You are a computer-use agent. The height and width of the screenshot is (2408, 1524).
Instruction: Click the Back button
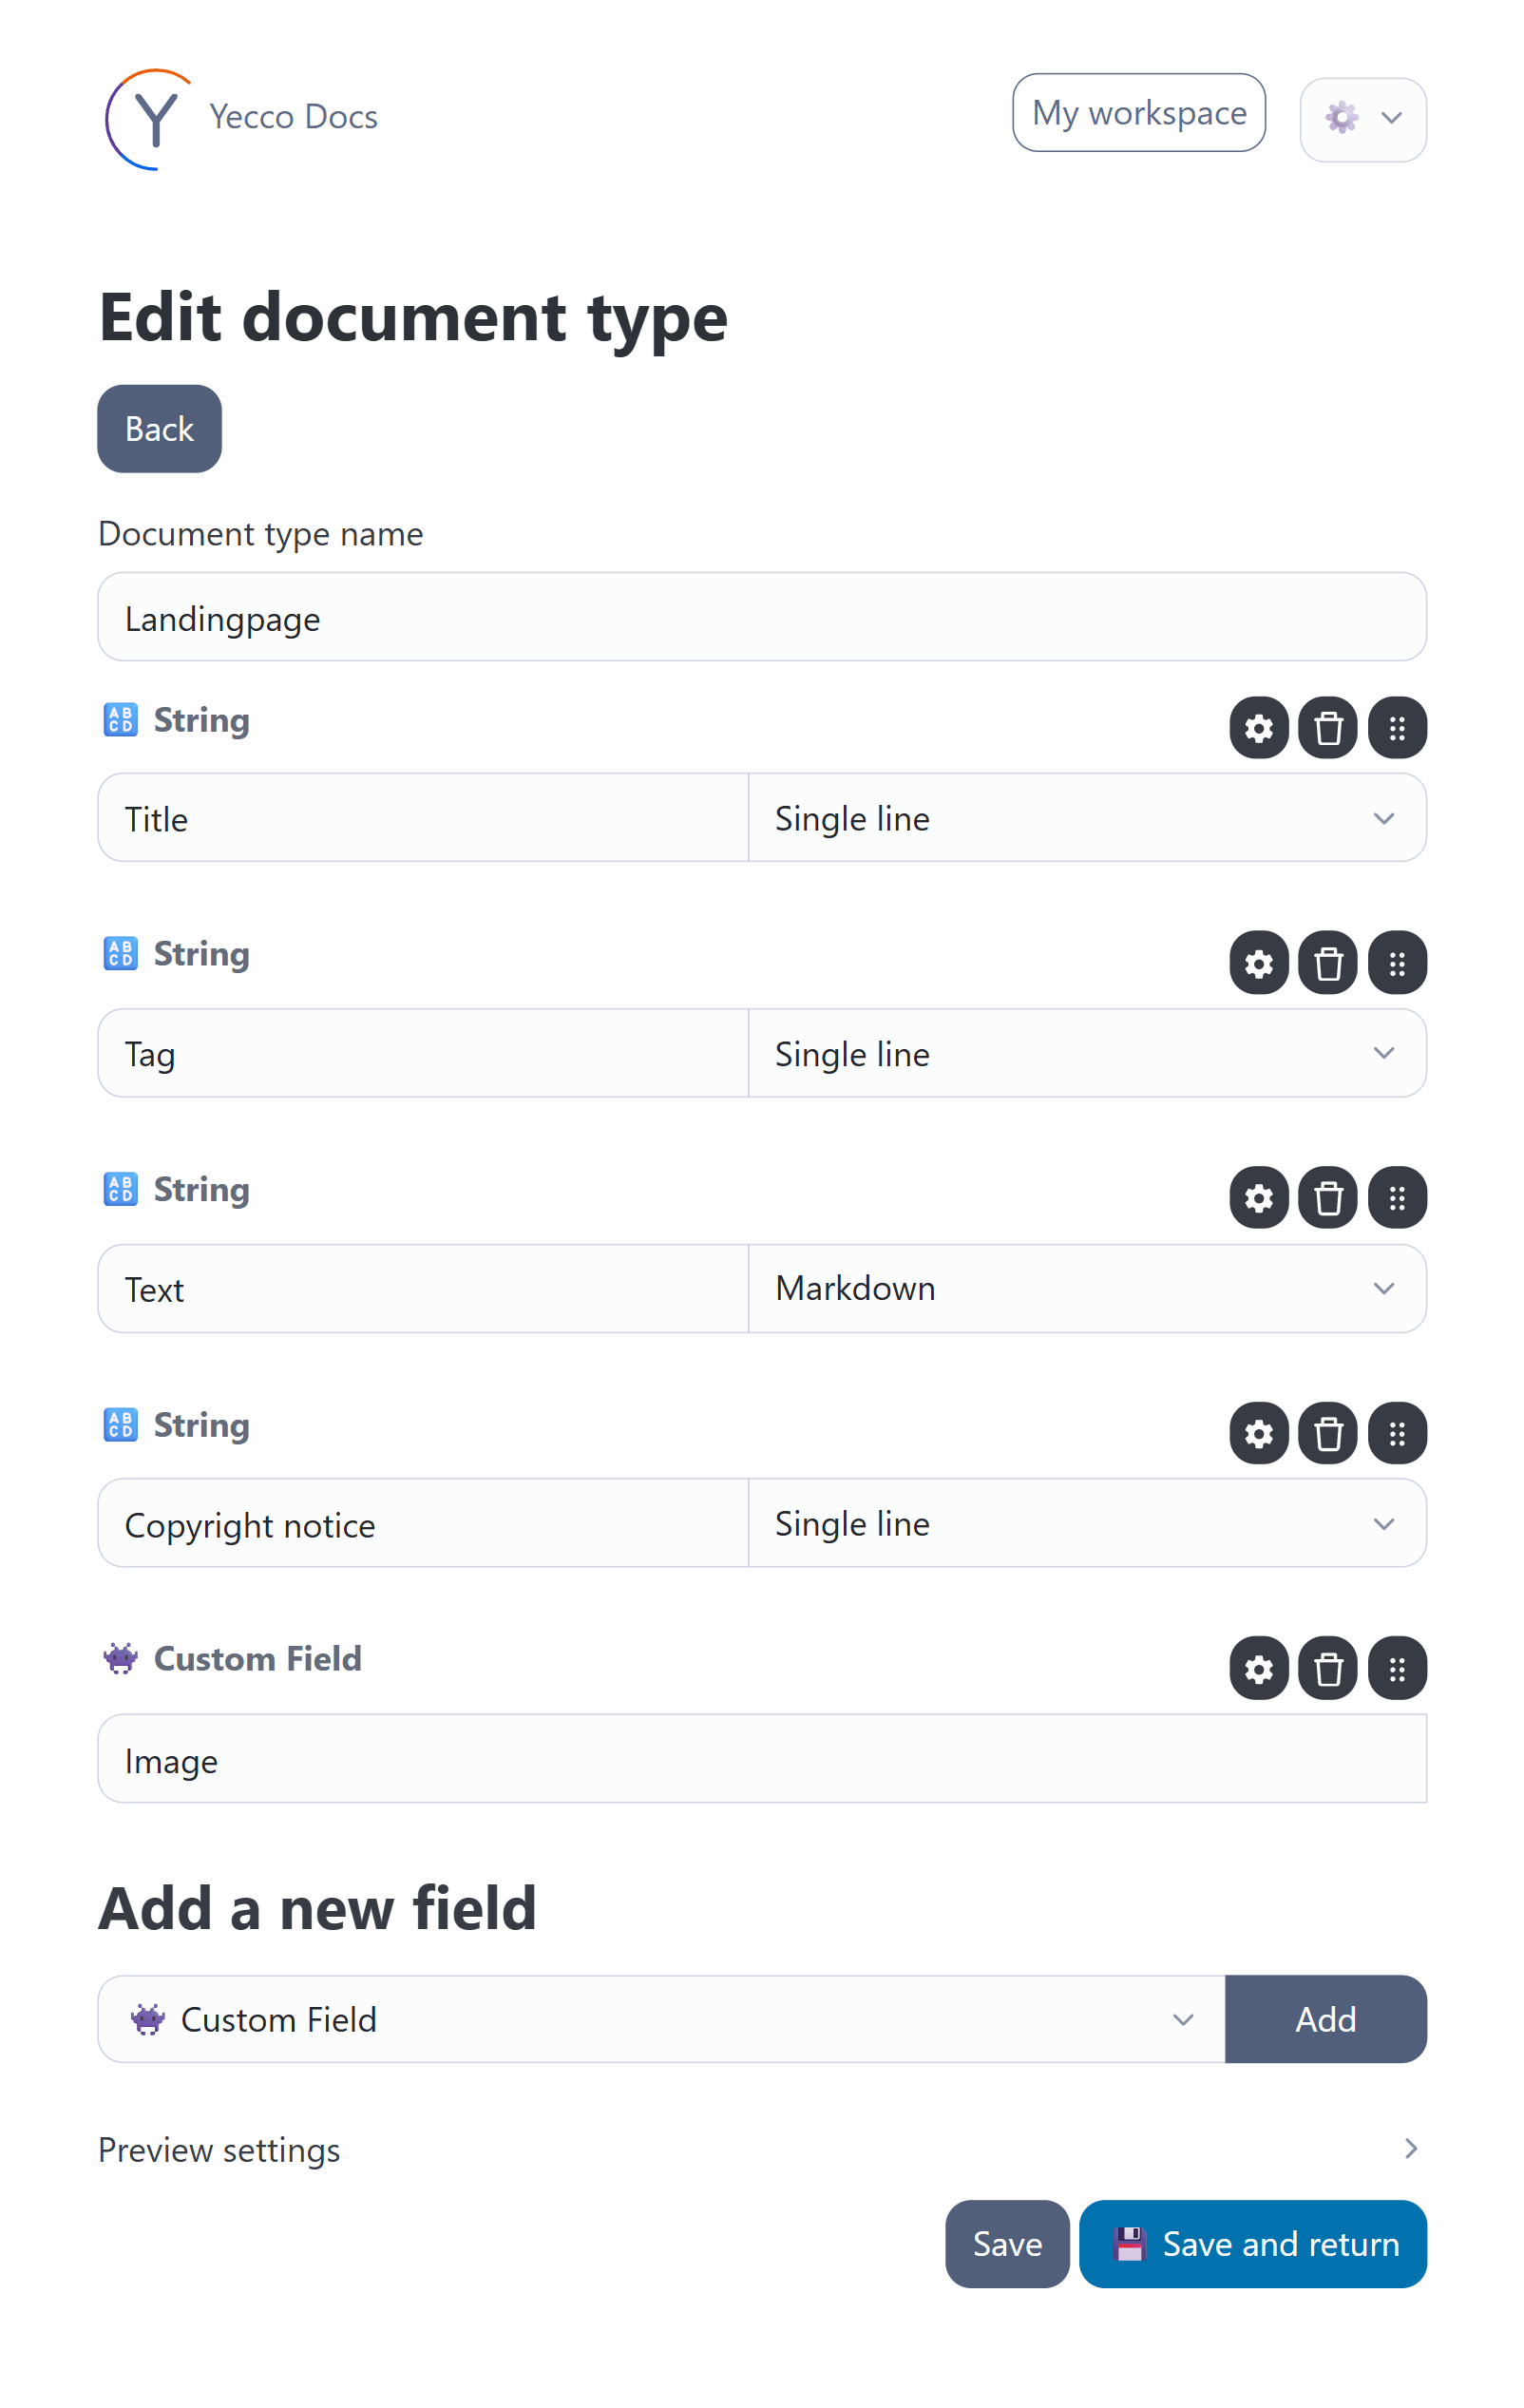159,429
